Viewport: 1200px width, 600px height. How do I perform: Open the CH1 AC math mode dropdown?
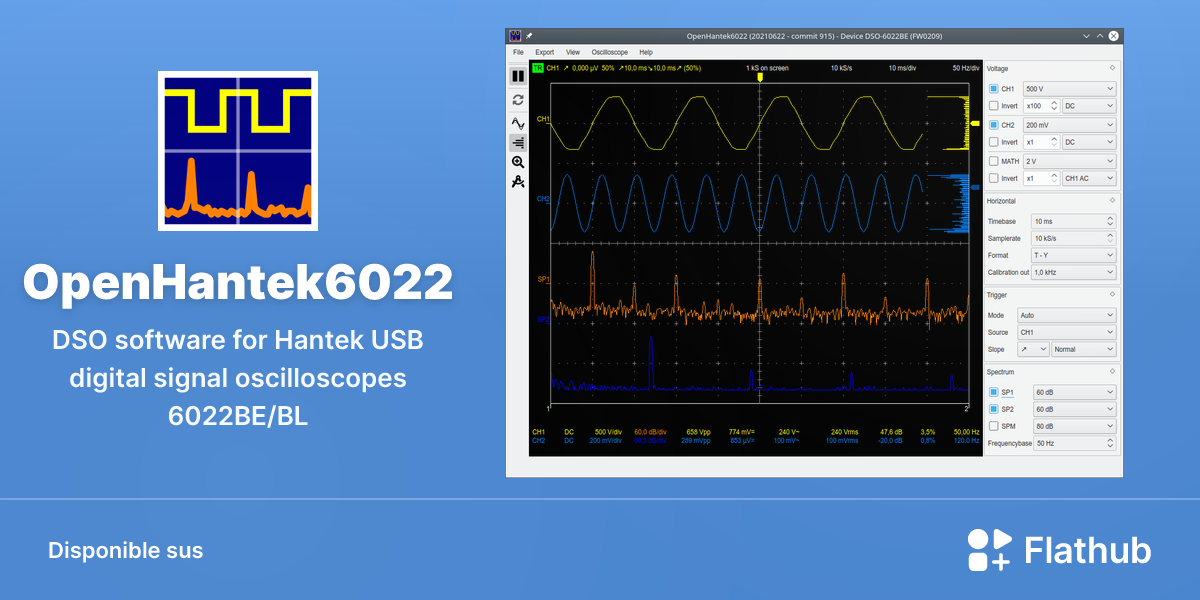tap(1088, 178)
